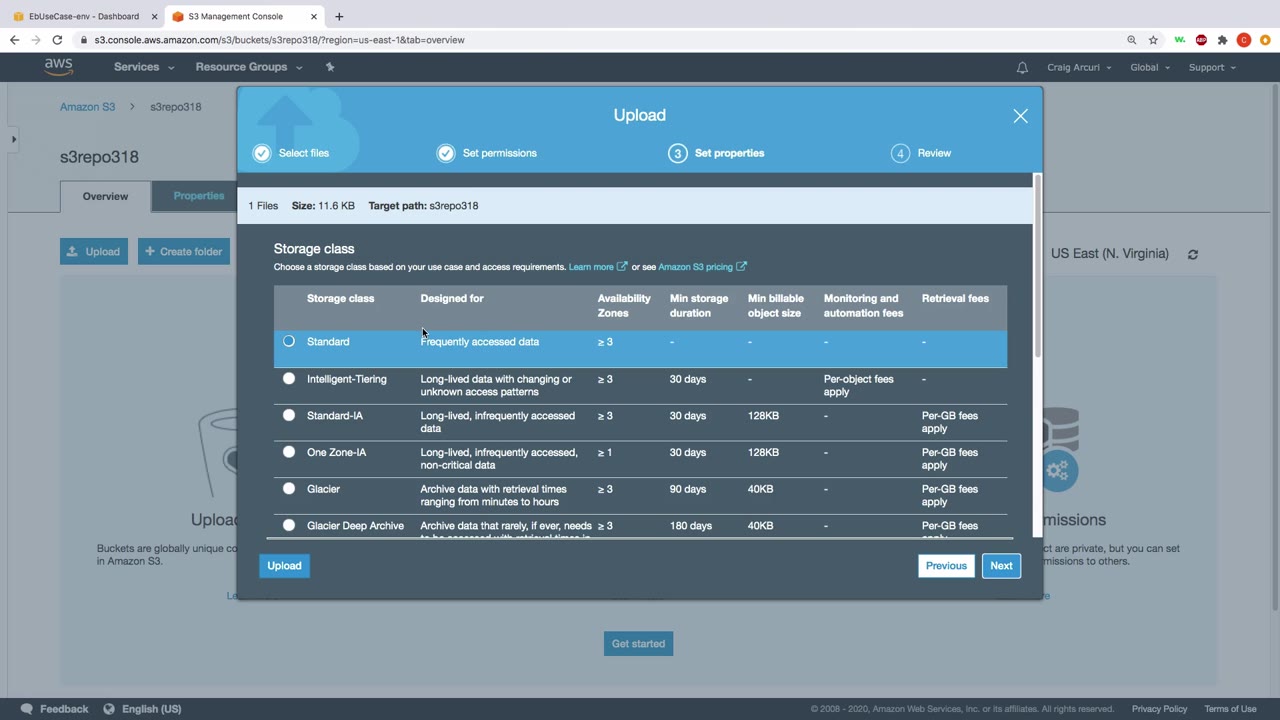The width and height of the screenshot is (1280, 720).
Task: Click the refresh icon beside US East
Action: pyautogui.click(x=1193, y=254)
